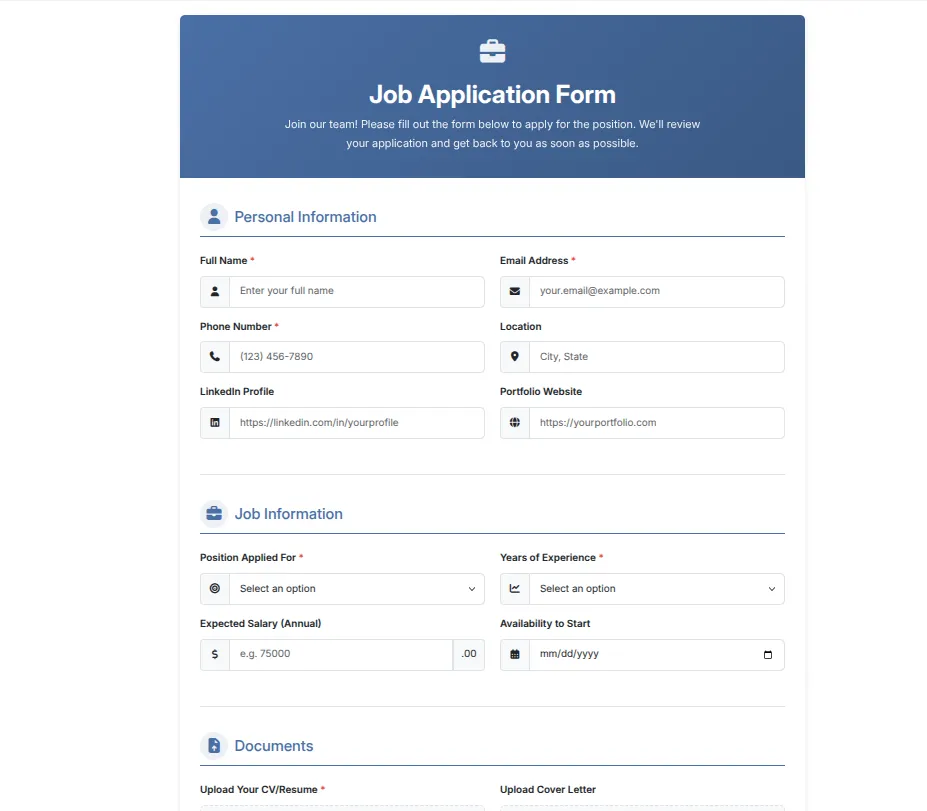This screenshot has height=811, width=927.
Task: Click the document icon next to Documents heading
Action: tap(213, 745)
